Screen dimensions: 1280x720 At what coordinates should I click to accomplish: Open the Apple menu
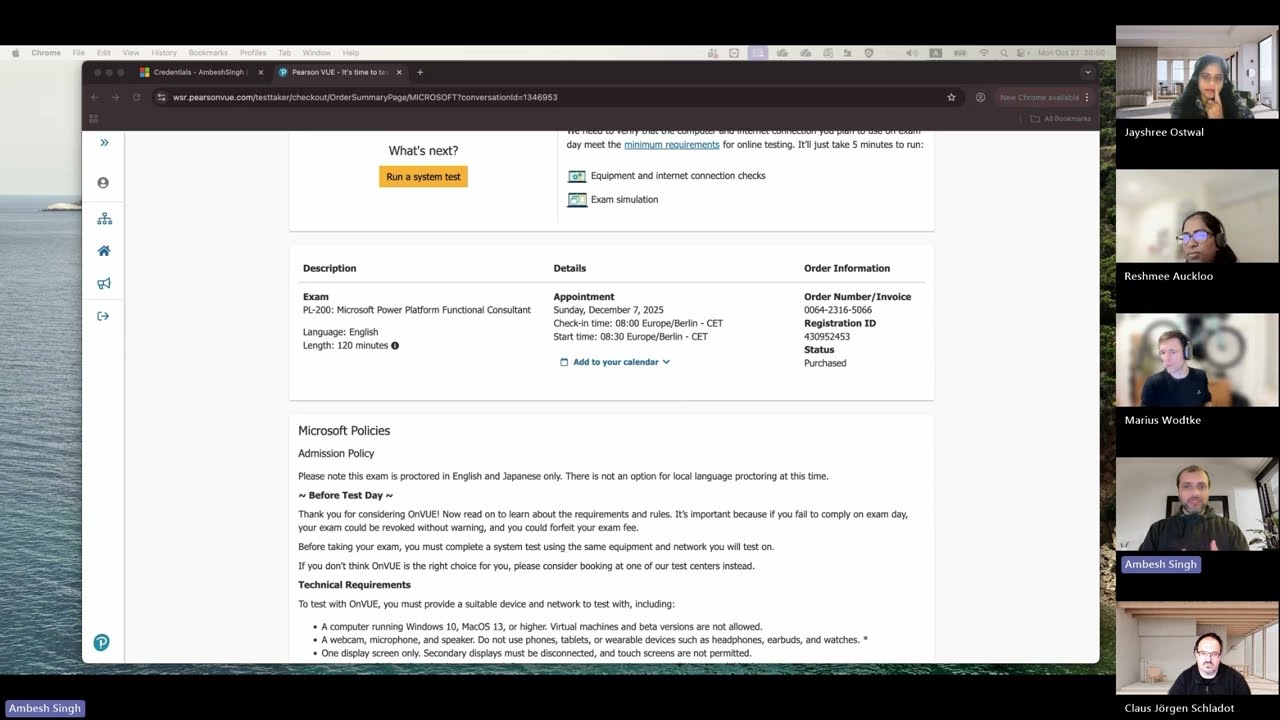click(x=15, y=53)
